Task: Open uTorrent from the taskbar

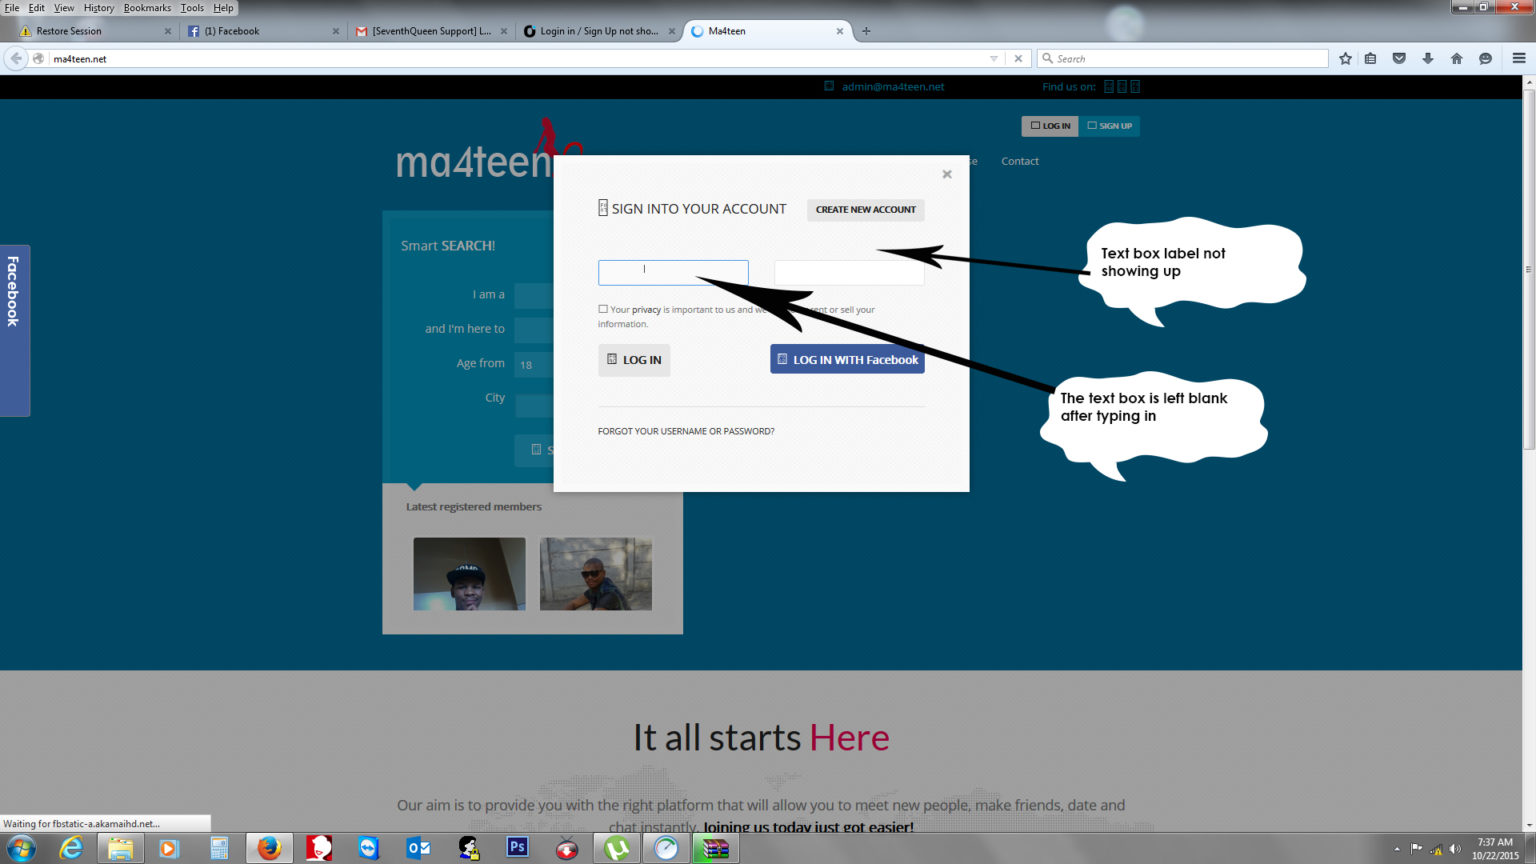Action: [616, 848]
